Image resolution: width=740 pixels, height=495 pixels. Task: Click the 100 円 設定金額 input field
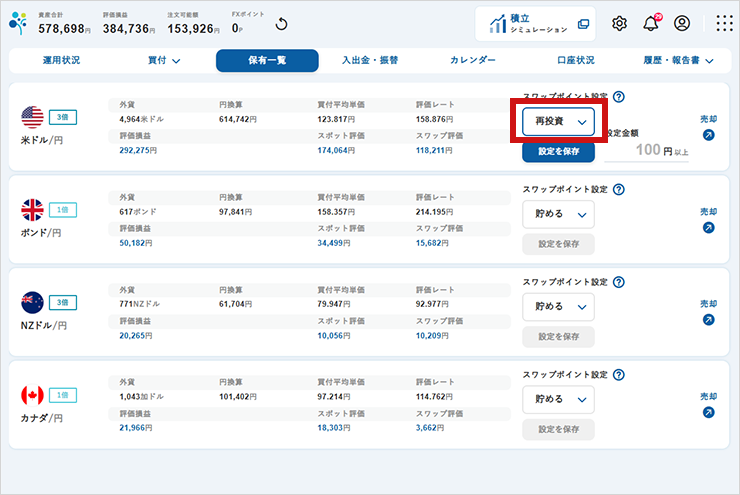pyautogui.click(x=647, y=151)
